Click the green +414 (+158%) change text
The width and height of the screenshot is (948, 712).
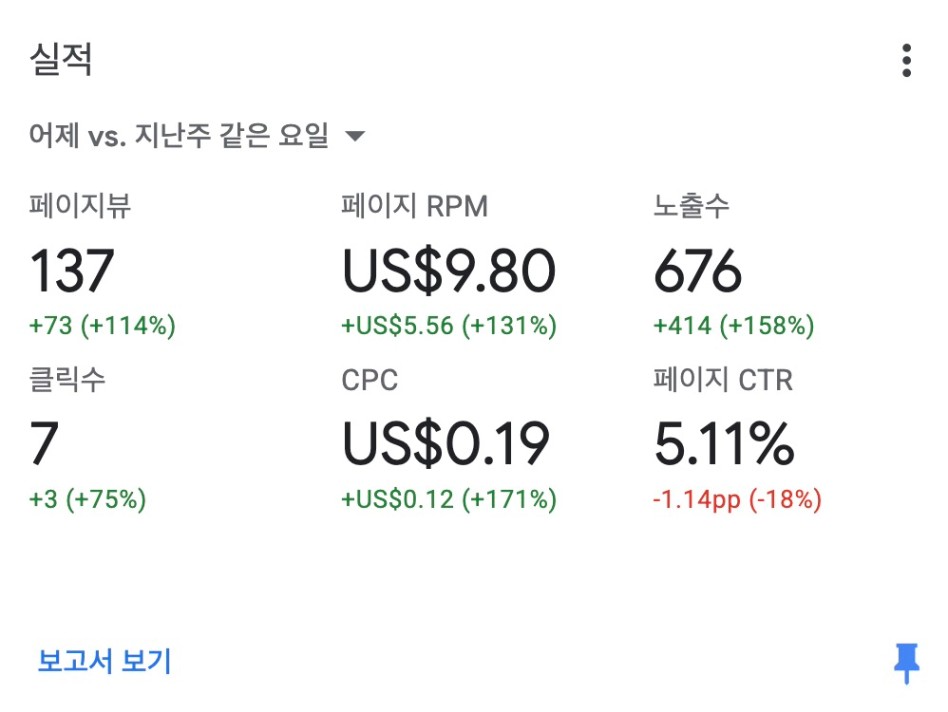(733, 326)
